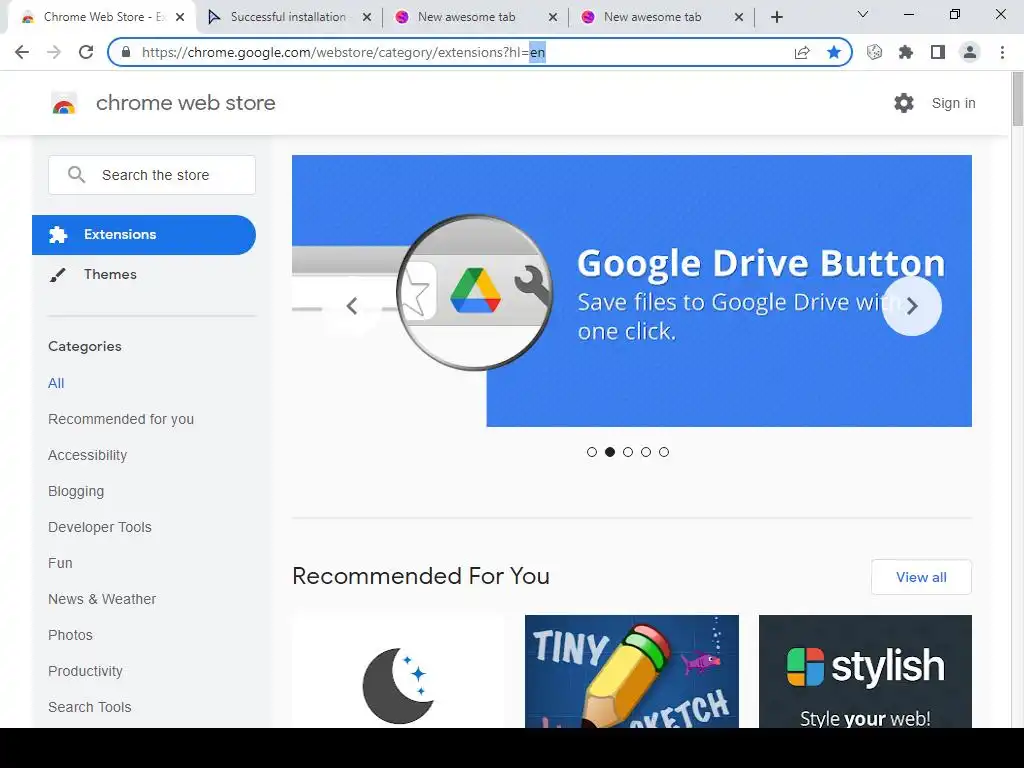Select the second carousel dot
Screen dimensions: 1024x768
point(610,452)
